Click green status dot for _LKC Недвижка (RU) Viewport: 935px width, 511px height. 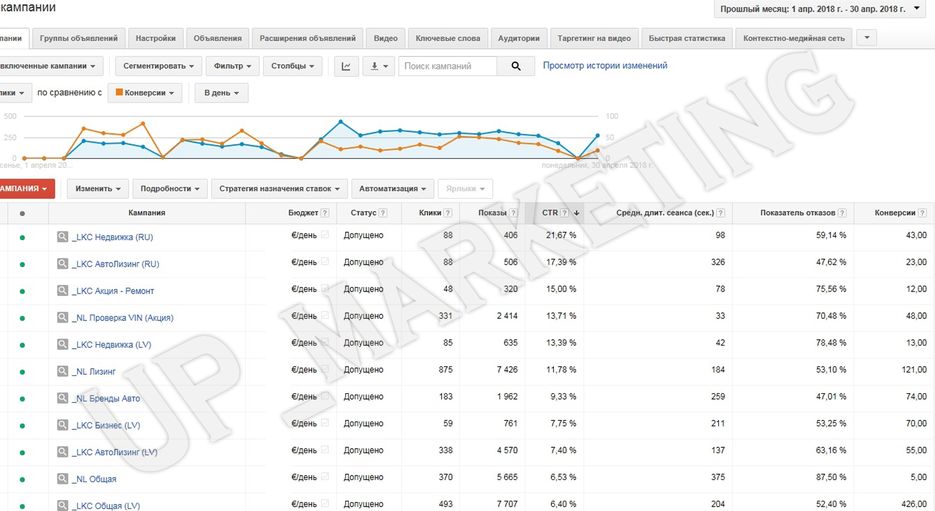(22, 237)
